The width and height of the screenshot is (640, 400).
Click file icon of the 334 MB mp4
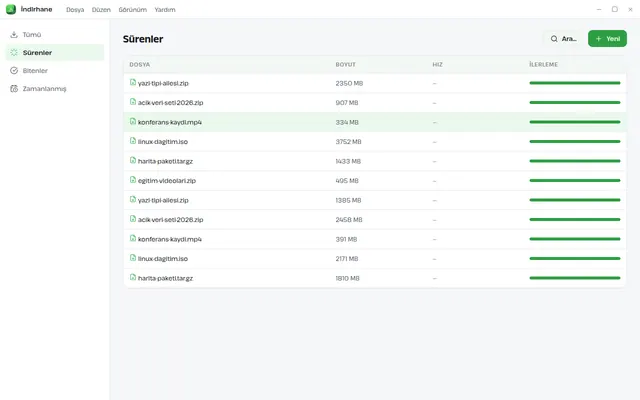pos(133,122)
